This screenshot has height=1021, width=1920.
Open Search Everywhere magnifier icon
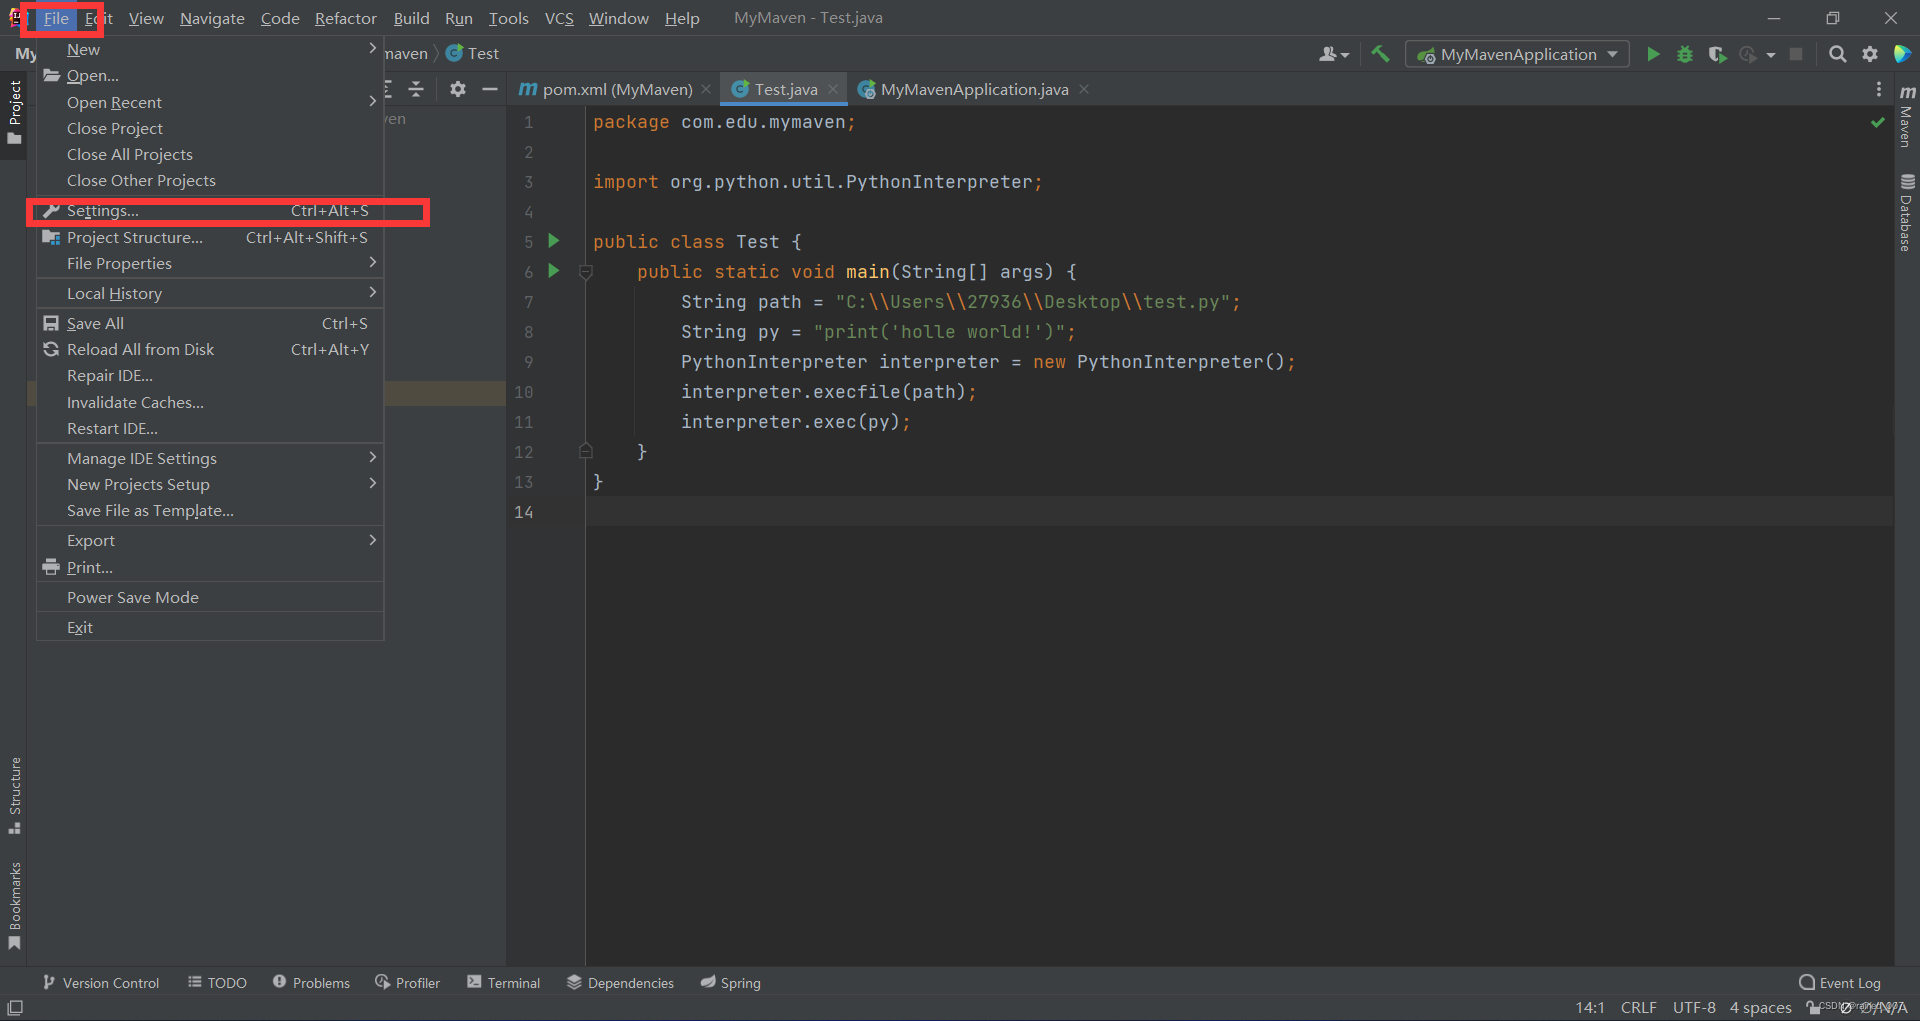(1837, 54)
